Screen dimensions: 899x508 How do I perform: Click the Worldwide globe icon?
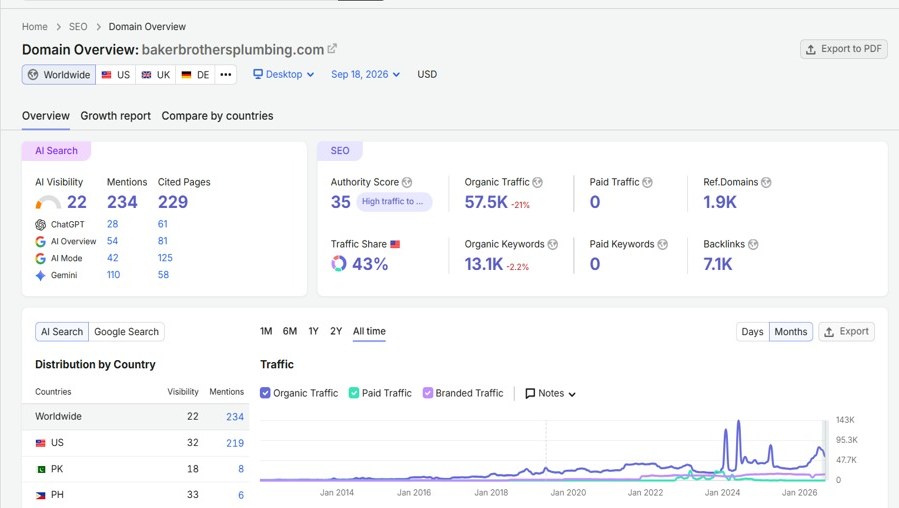click(x=33, y=75)
